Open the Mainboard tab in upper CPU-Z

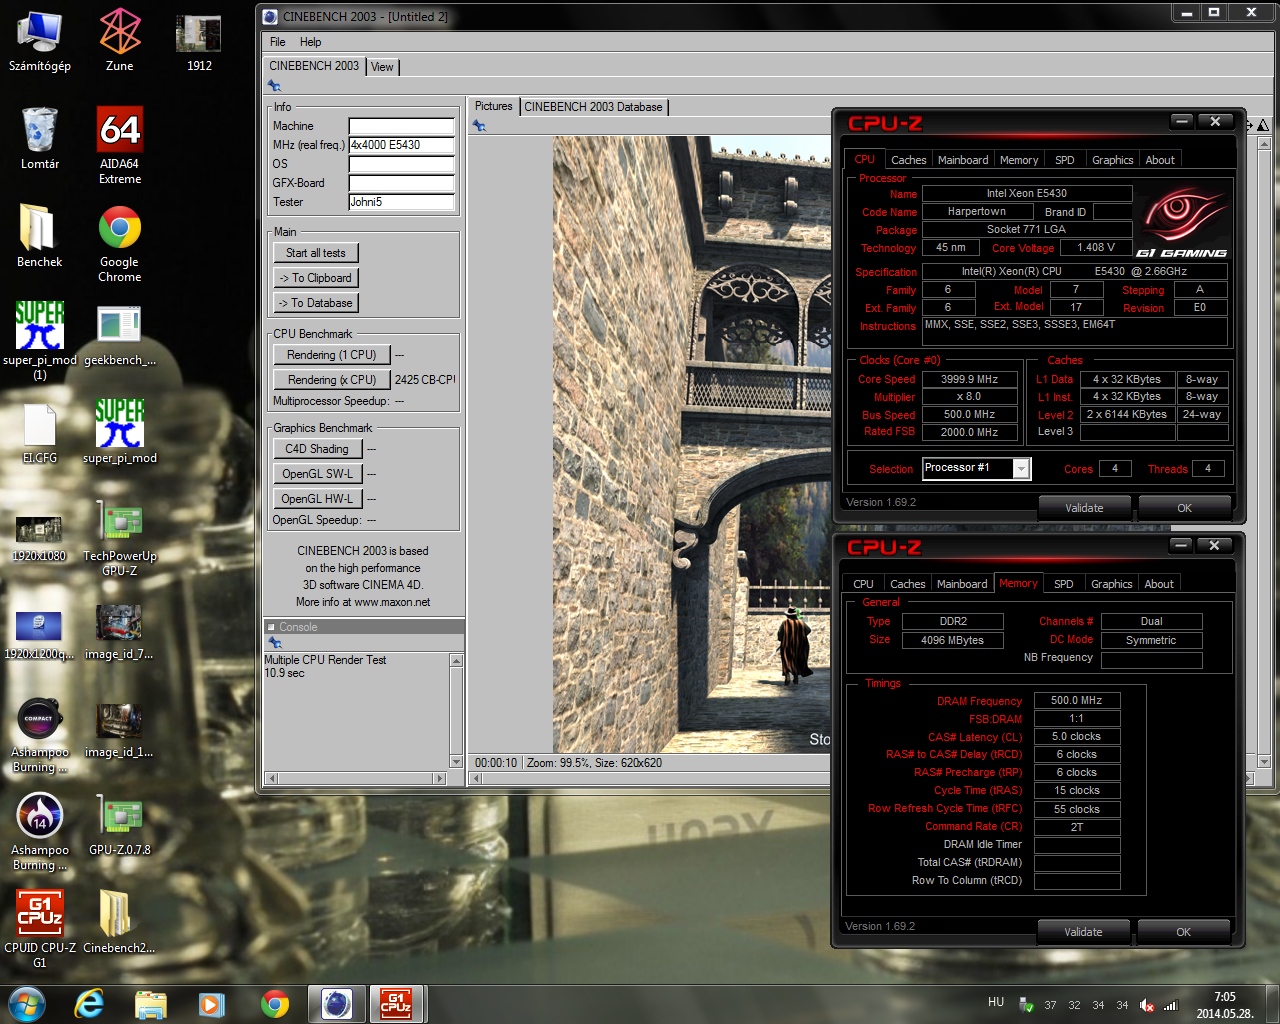click(963, 160)
